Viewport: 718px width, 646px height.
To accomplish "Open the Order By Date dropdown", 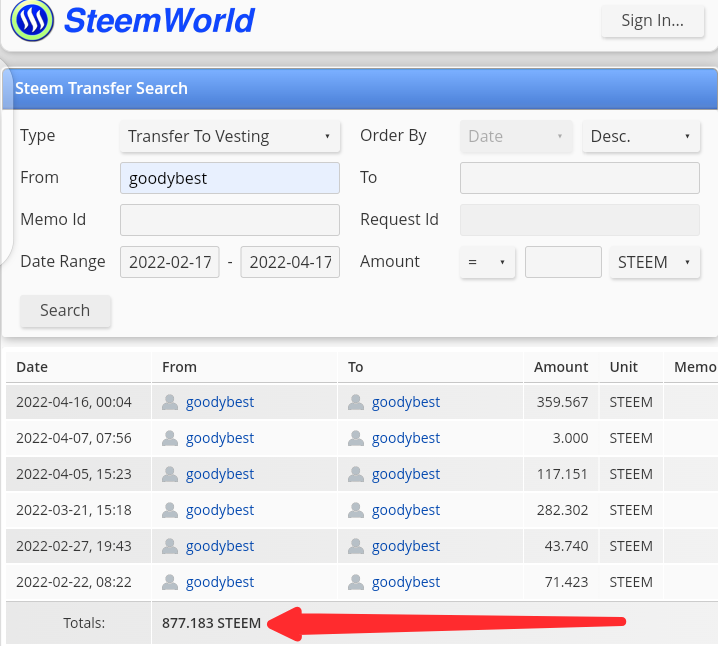I will (516, 136).
